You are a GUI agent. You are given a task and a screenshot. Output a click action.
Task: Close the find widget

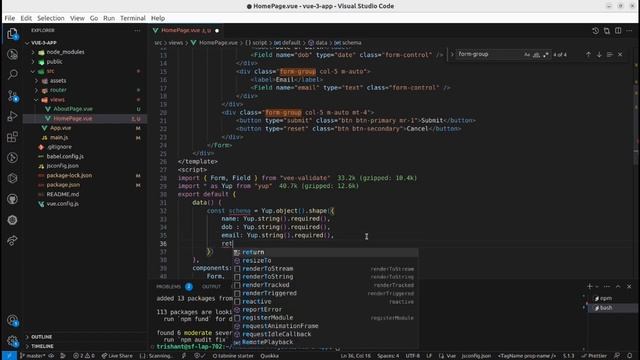[x=620, y=54]
